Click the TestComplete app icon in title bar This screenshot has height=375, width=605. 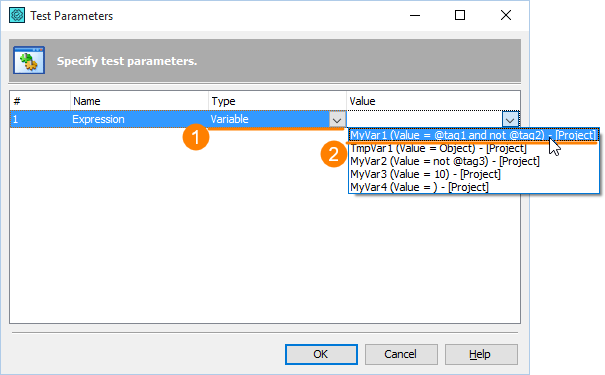click(17, 15)
